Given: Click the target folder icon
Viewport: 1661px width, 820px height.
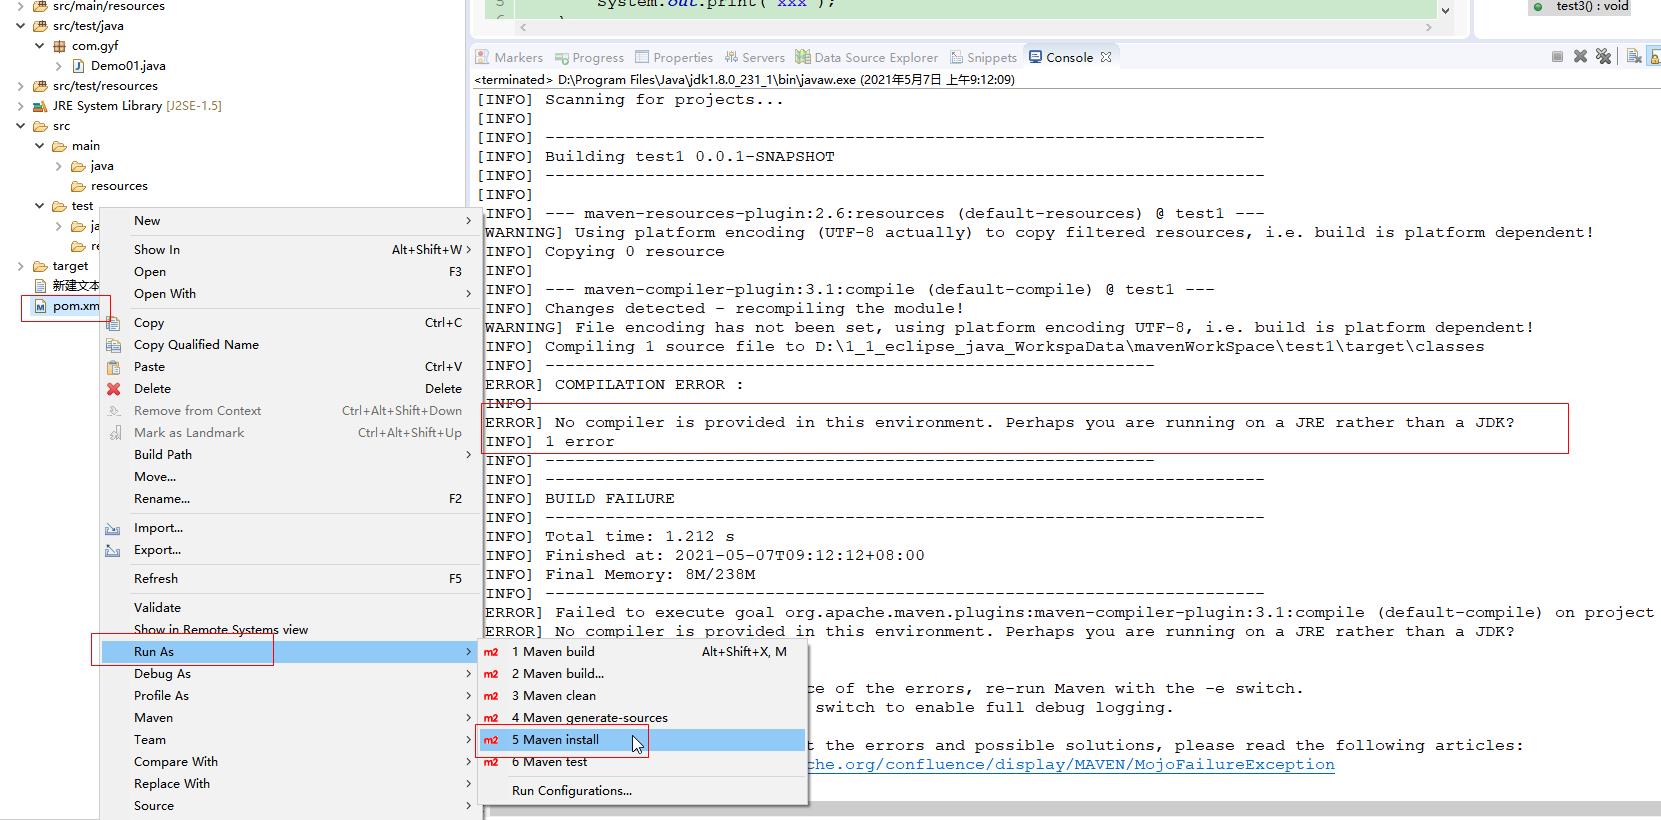Looking at the screenshot, I should pyautogui.click(x=40, y=266).
